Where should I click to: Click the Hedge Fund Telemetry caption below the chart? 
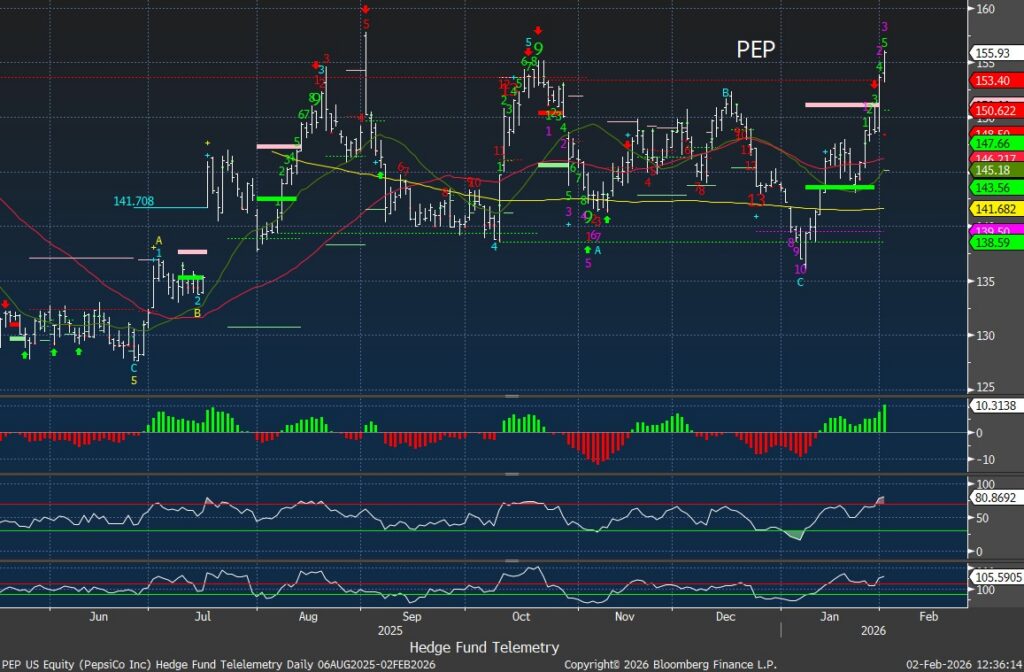click(484, 647)
